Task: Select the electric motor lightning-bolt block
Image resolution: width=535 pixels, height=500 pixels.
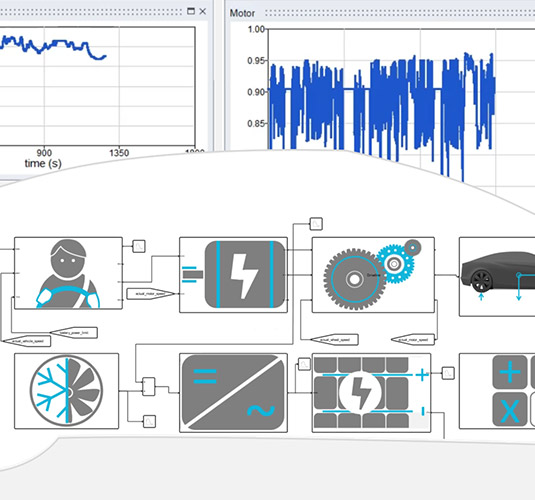Action: click(x=233, y=275)
